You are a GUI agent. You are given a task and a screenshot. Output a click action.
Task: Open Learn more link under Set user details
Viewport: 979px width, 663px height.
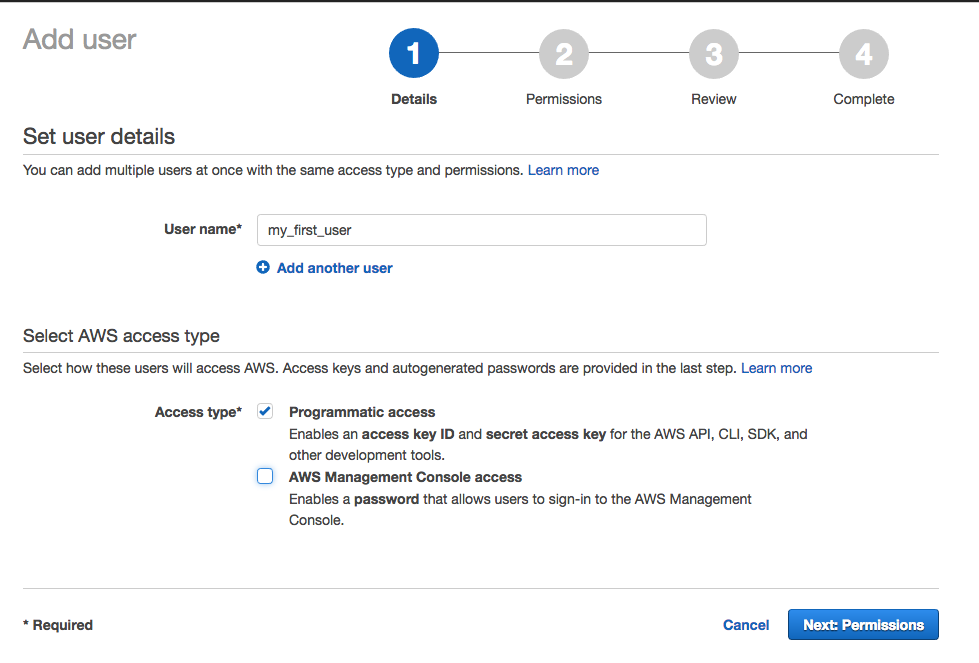(x=563, y=170)
